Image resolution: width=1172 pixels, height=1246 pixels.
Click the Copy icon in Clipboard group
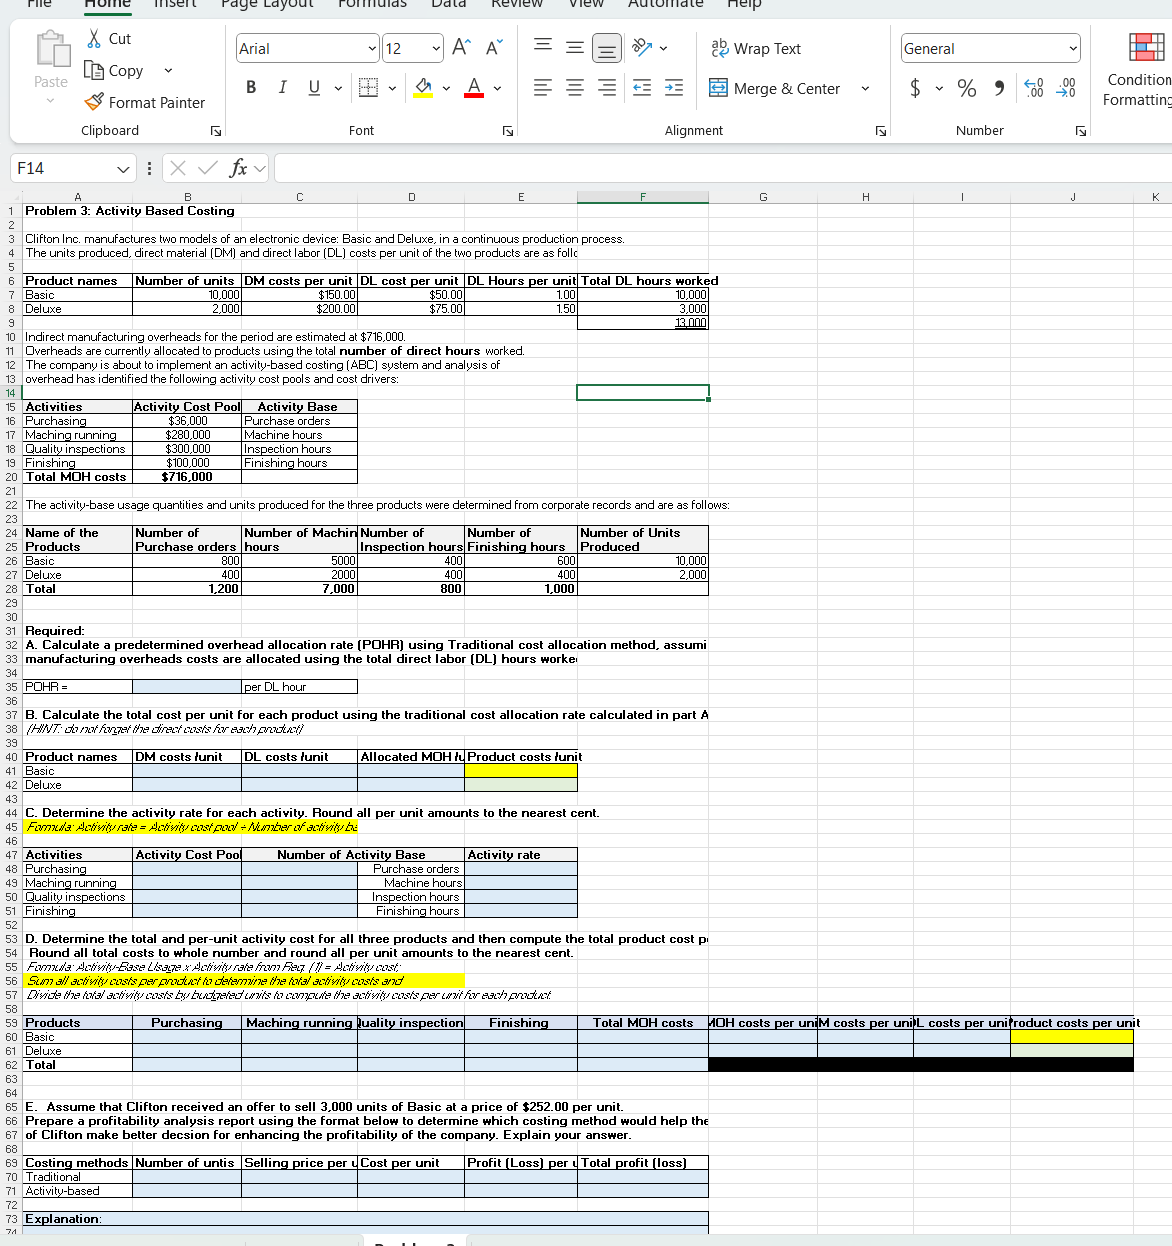(x=94, y=70)
